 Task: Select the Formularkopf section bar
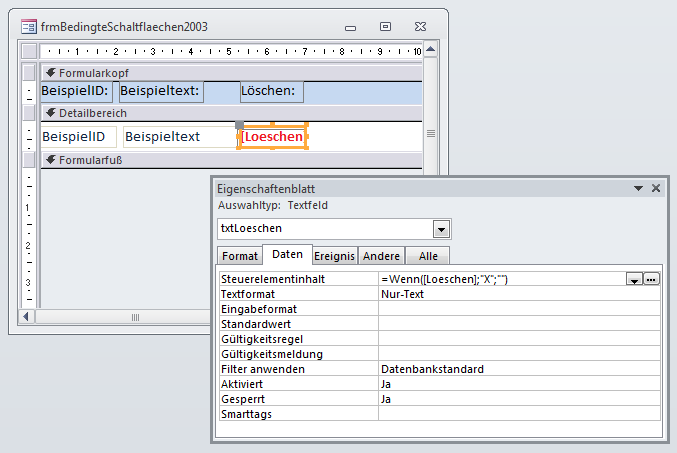(x=200, y=73)
